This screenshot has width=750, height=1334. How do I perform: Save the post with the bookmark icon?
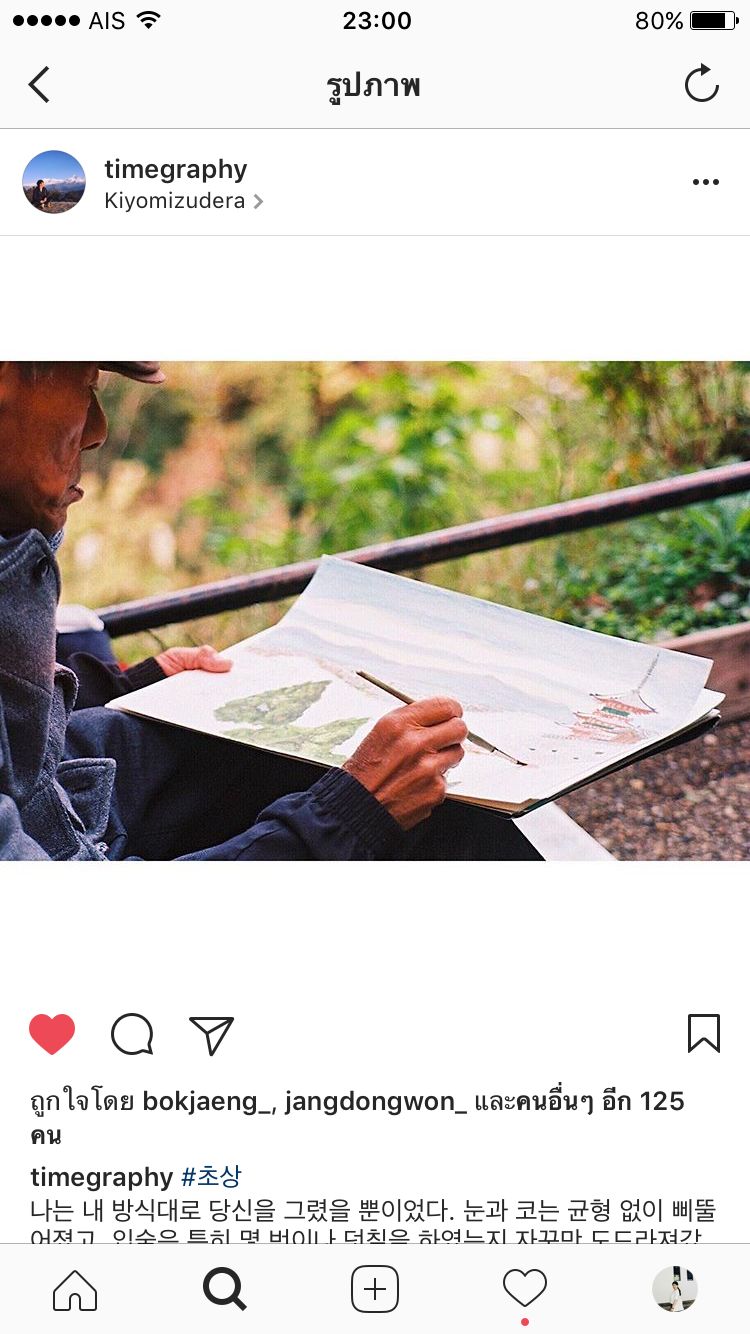[x=704, y=1034]
